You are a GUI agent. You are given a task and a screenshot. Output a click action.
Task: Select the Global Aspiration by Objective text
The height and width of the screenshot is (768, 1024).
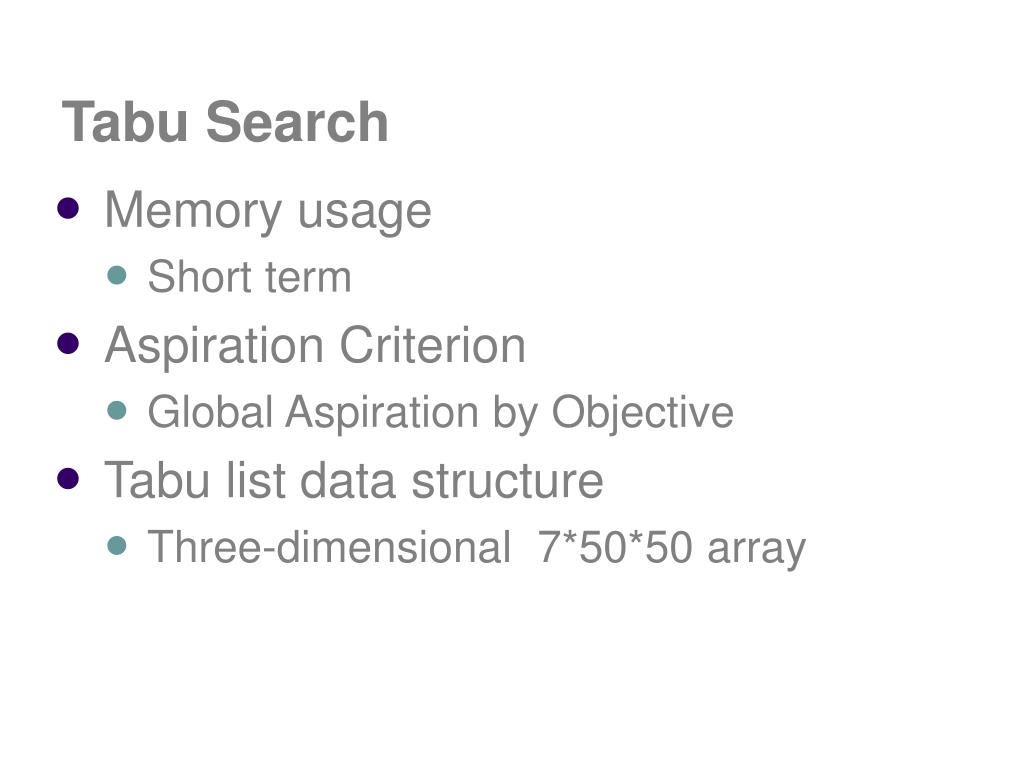pyautogui.click(x=441, y=413)
